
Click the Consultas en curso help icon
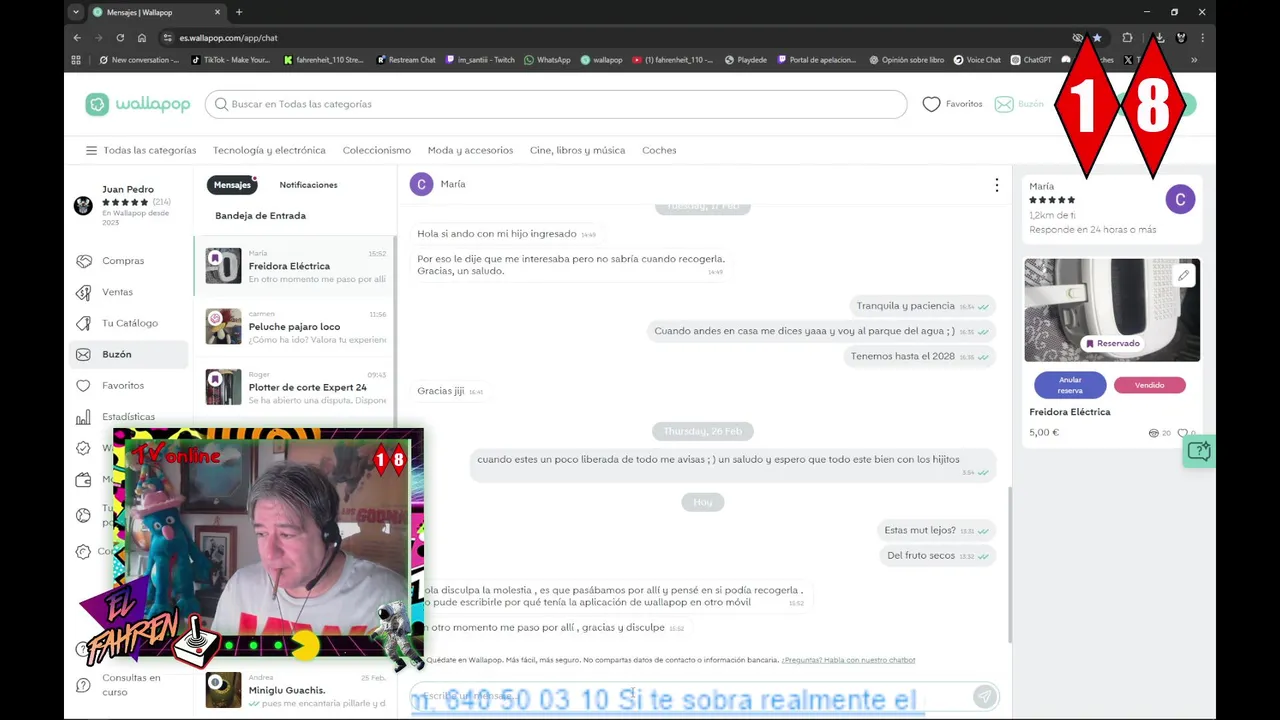click(x=84, y=685)
